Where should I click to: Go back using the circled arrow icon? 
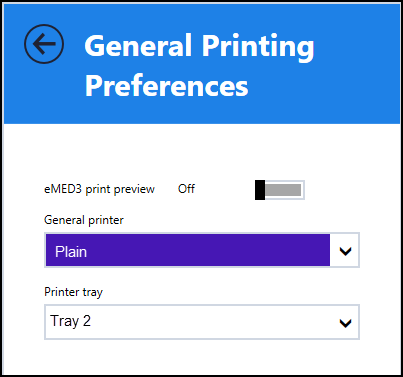pyautogui.click(x=44, y=44)
